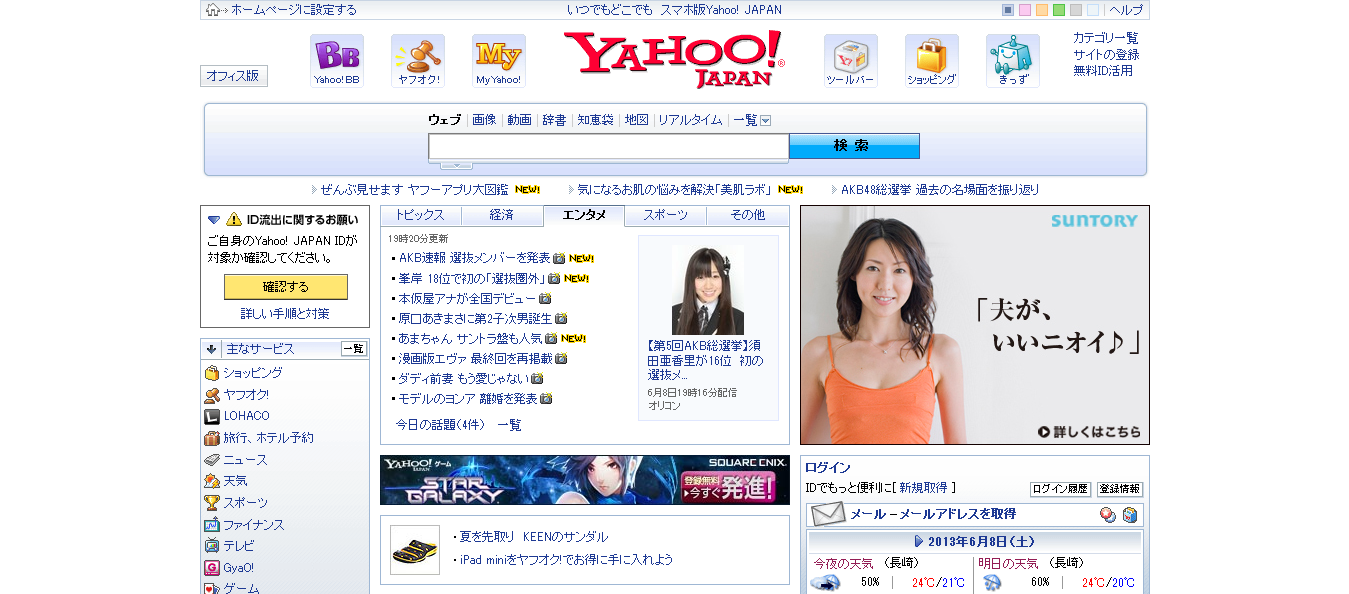The height and width of the screenshot is (594, 1349).
Task: Open ホームページに設定する link
Action: [x=294, y=10]
